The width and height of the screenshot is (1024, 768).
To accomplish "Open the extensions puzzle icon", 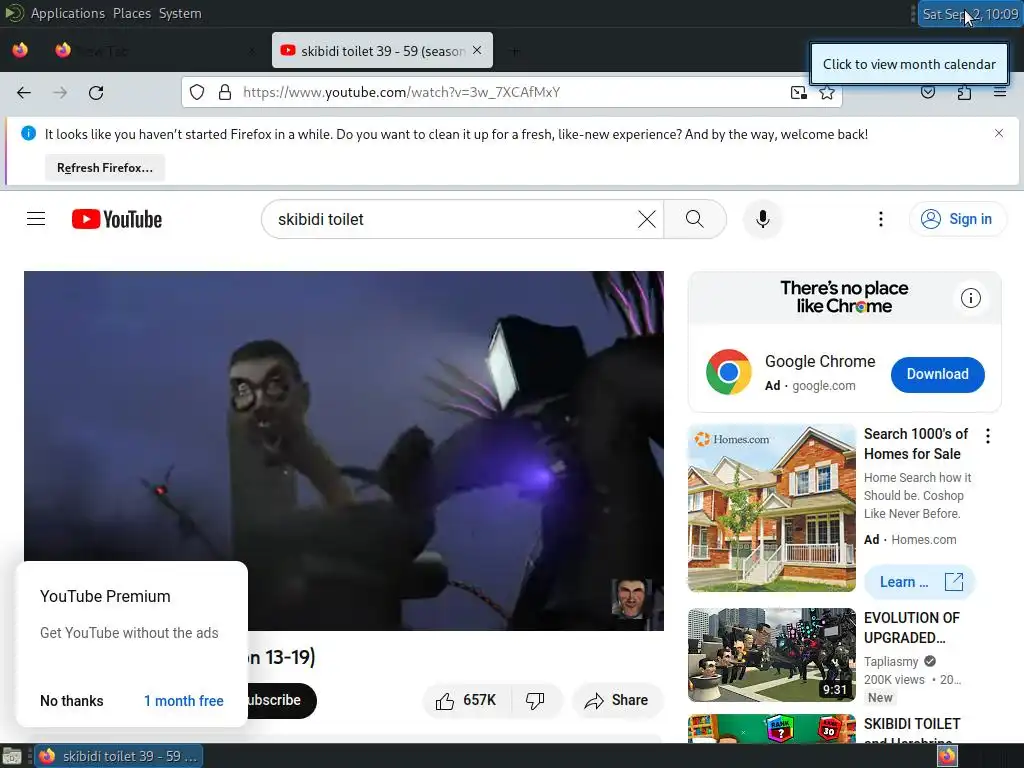I will click(964, 92).
